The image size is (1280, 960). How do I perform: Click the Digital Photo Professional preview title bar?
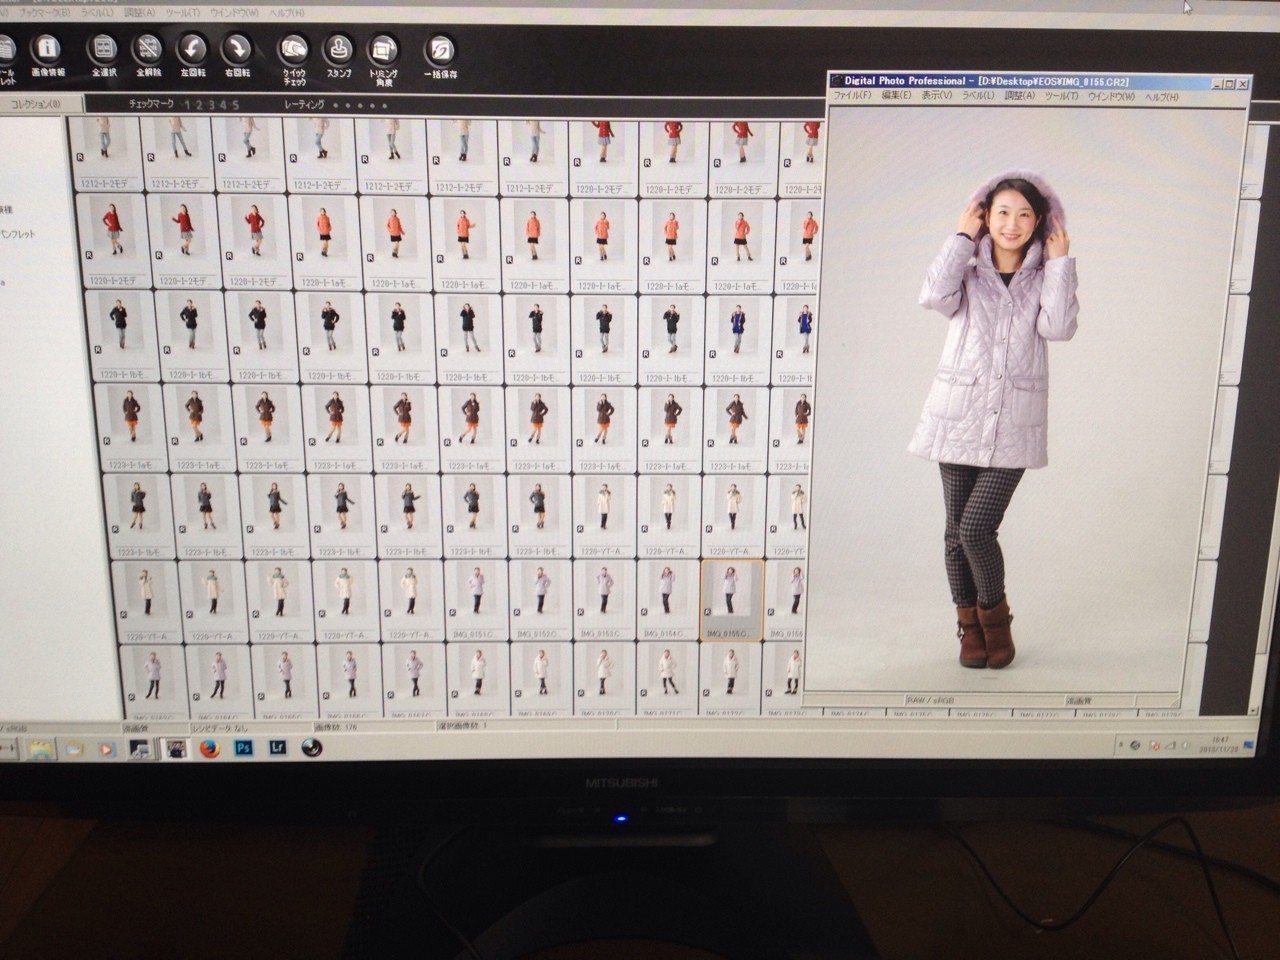coord(1040,81)
